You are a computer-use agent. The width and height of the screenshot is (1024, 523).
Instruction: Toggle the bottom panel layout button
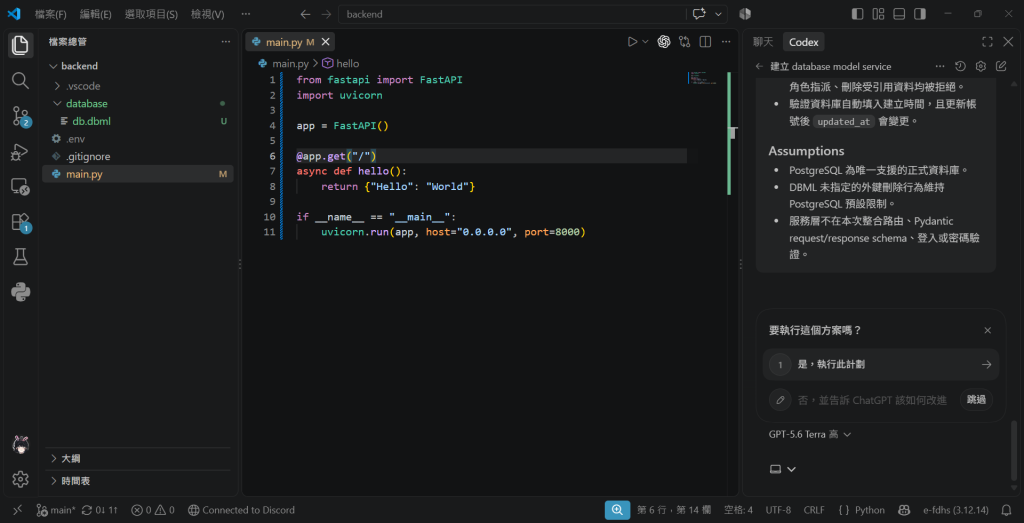click(x=899, y=14)
